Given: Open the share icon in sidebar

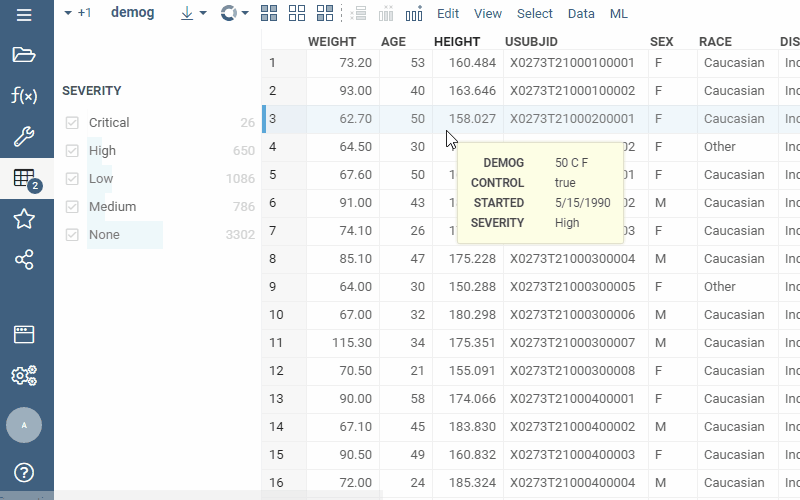Looking at the screenshot, I should (24, 260).
